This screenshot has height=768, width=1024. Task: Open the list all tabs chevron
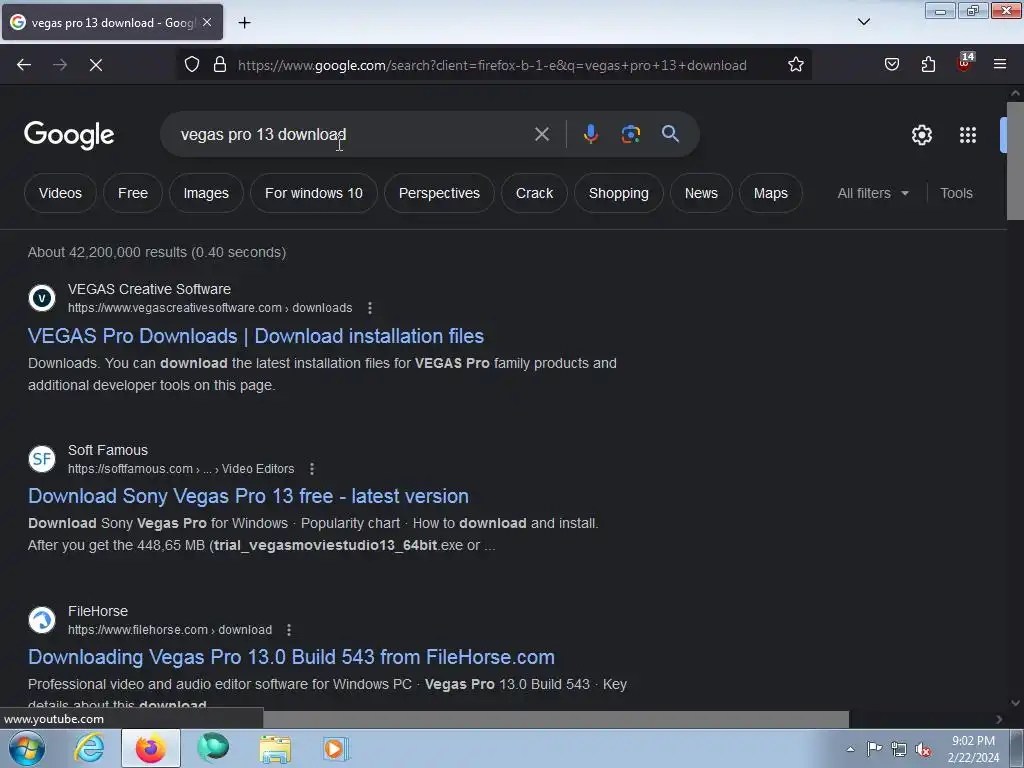pyautogui.click(x=864, y=22)
